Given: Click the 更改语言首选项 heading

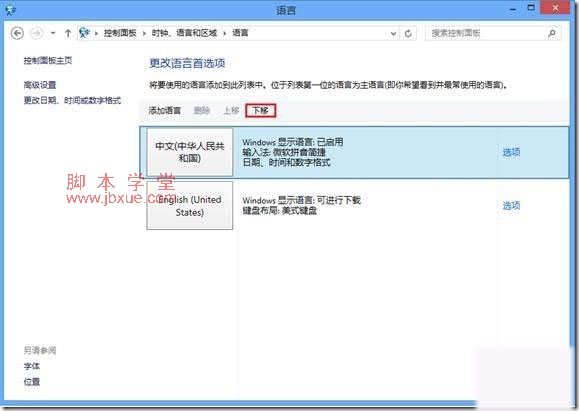Looking at the screenshot, I should click(x=187, y=64).
